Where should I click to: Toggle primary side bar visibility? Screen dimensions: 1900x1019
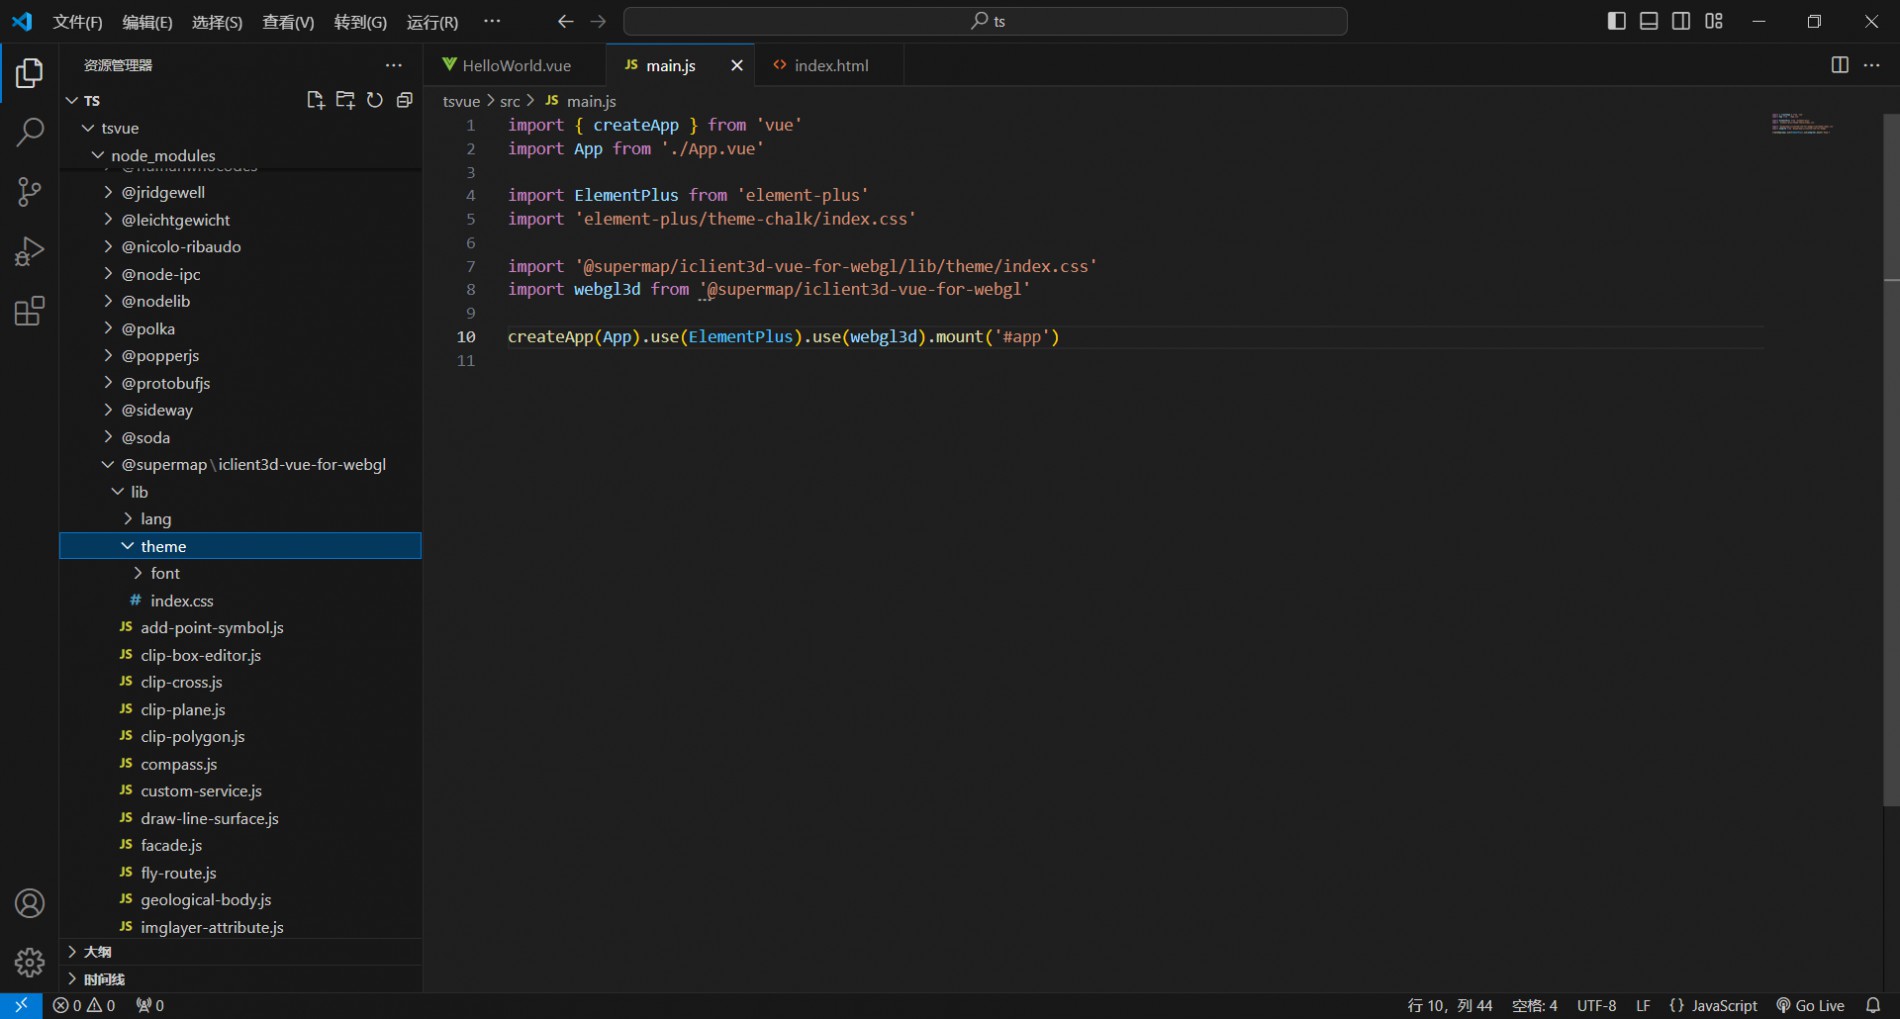pyautogui.click(x=1616, y=21)
